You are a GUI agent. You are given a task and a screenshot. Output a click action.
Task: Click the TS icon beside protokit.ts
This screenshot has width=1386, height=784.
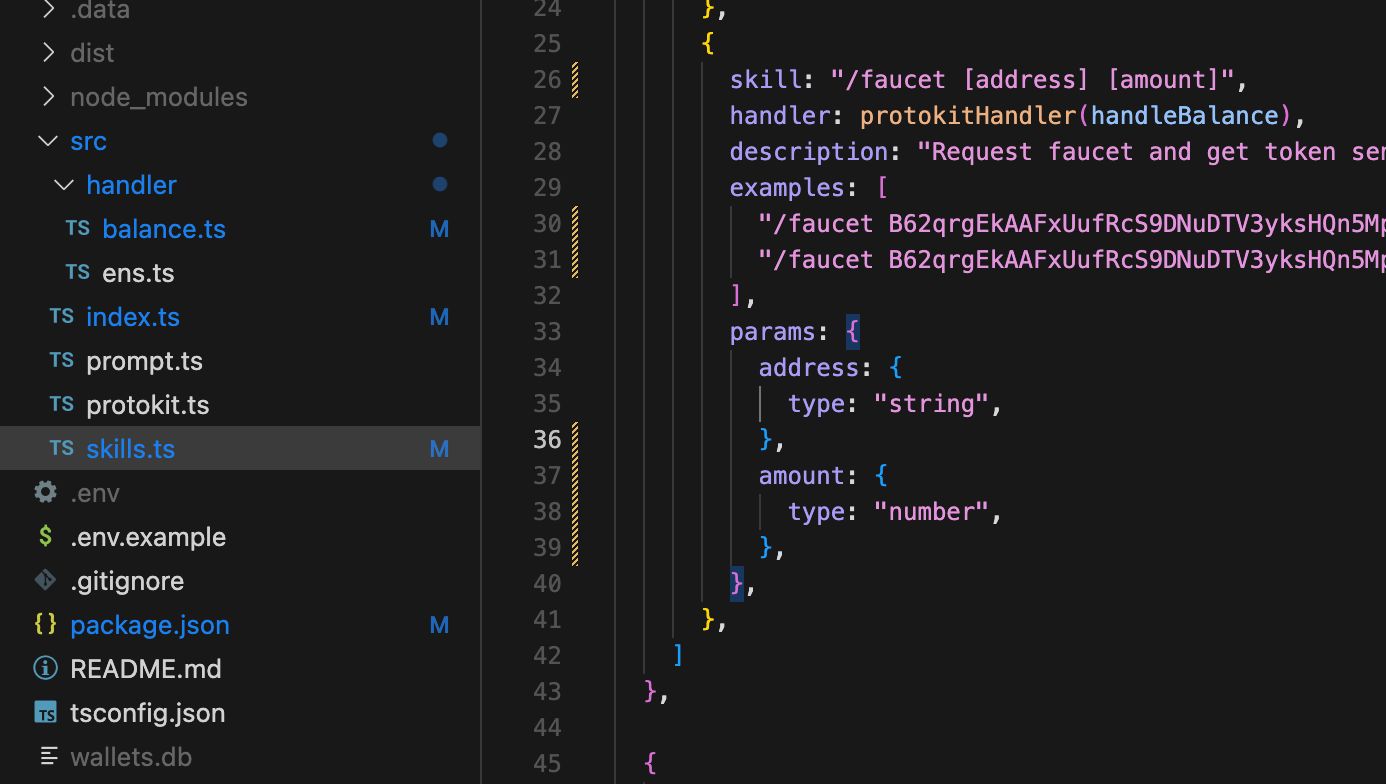[x=62, y=404]
